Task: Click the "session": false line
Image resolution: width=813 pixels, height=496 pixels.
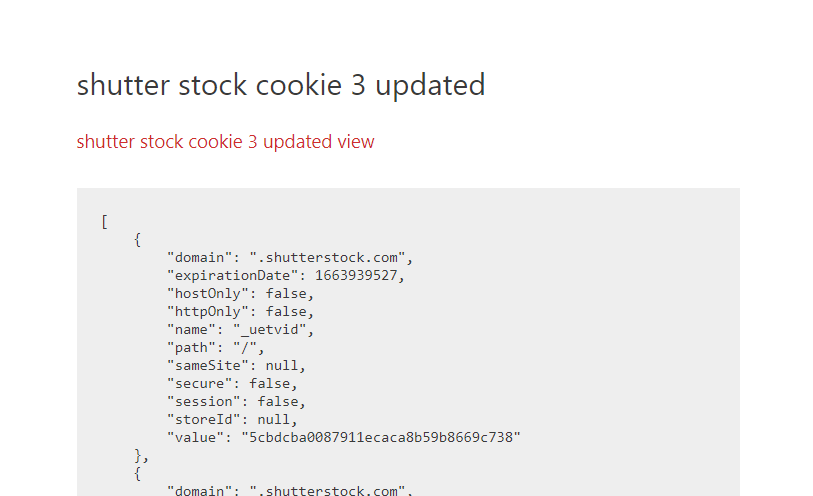Action: coord(236,402)
